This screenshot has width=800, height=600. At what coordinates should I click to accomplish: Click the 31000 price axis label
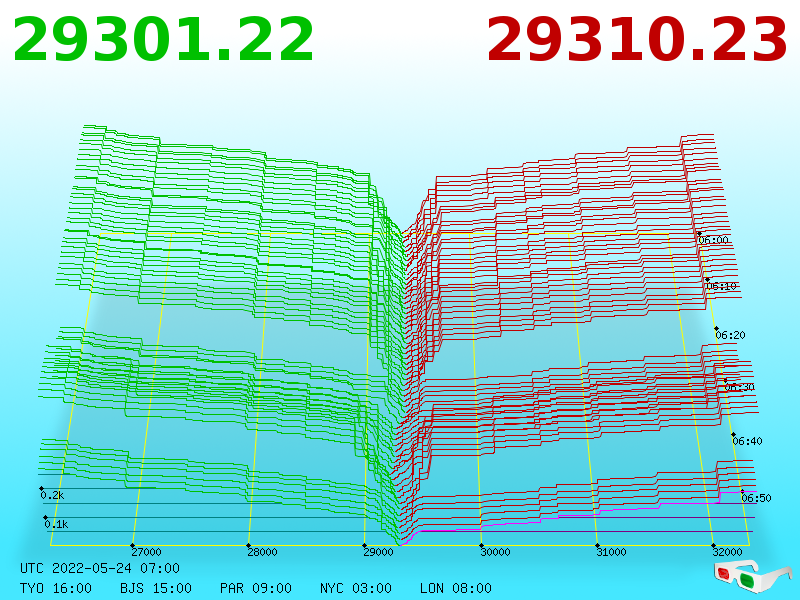pyautogui.click(x=611, y=552)
